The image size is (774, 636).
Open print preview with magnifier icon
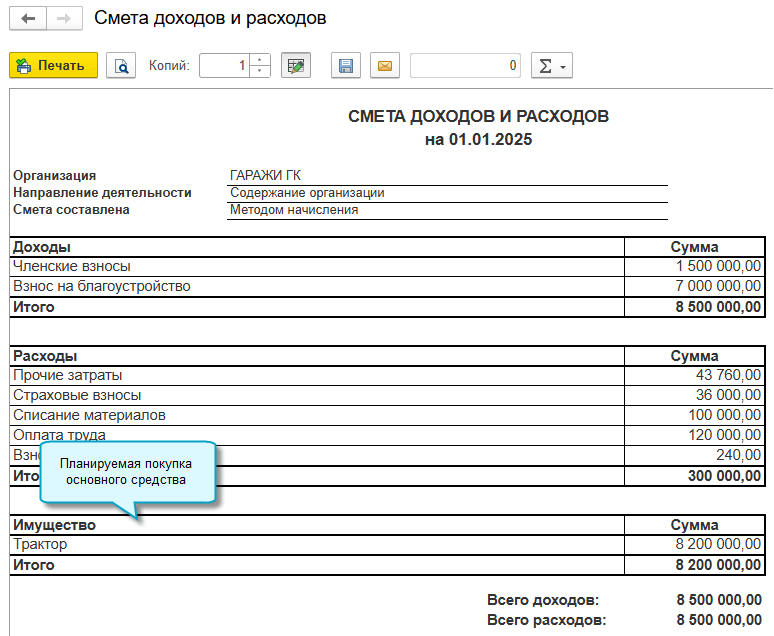pyautogui.click(x=121, y=65)
